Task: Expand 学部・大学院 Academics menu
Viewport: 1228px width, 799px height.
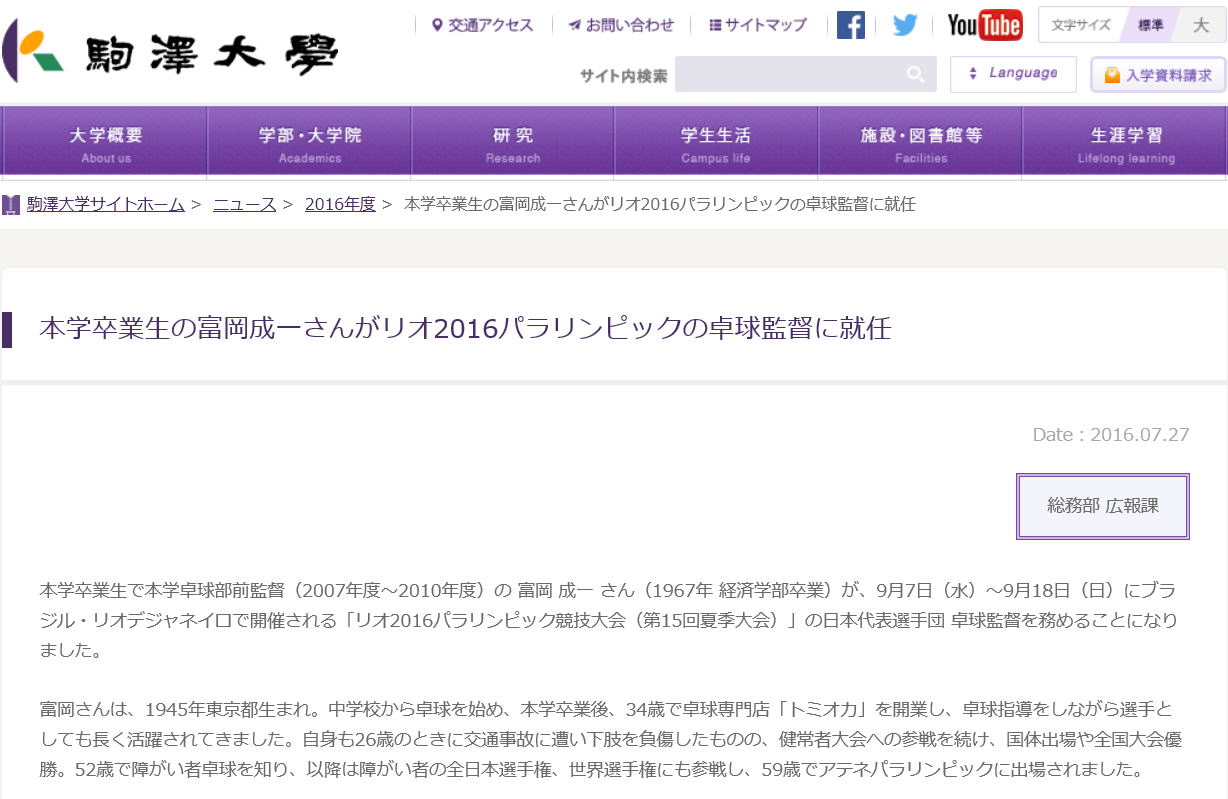Action: pyautogui.click(x=309, y=143)
